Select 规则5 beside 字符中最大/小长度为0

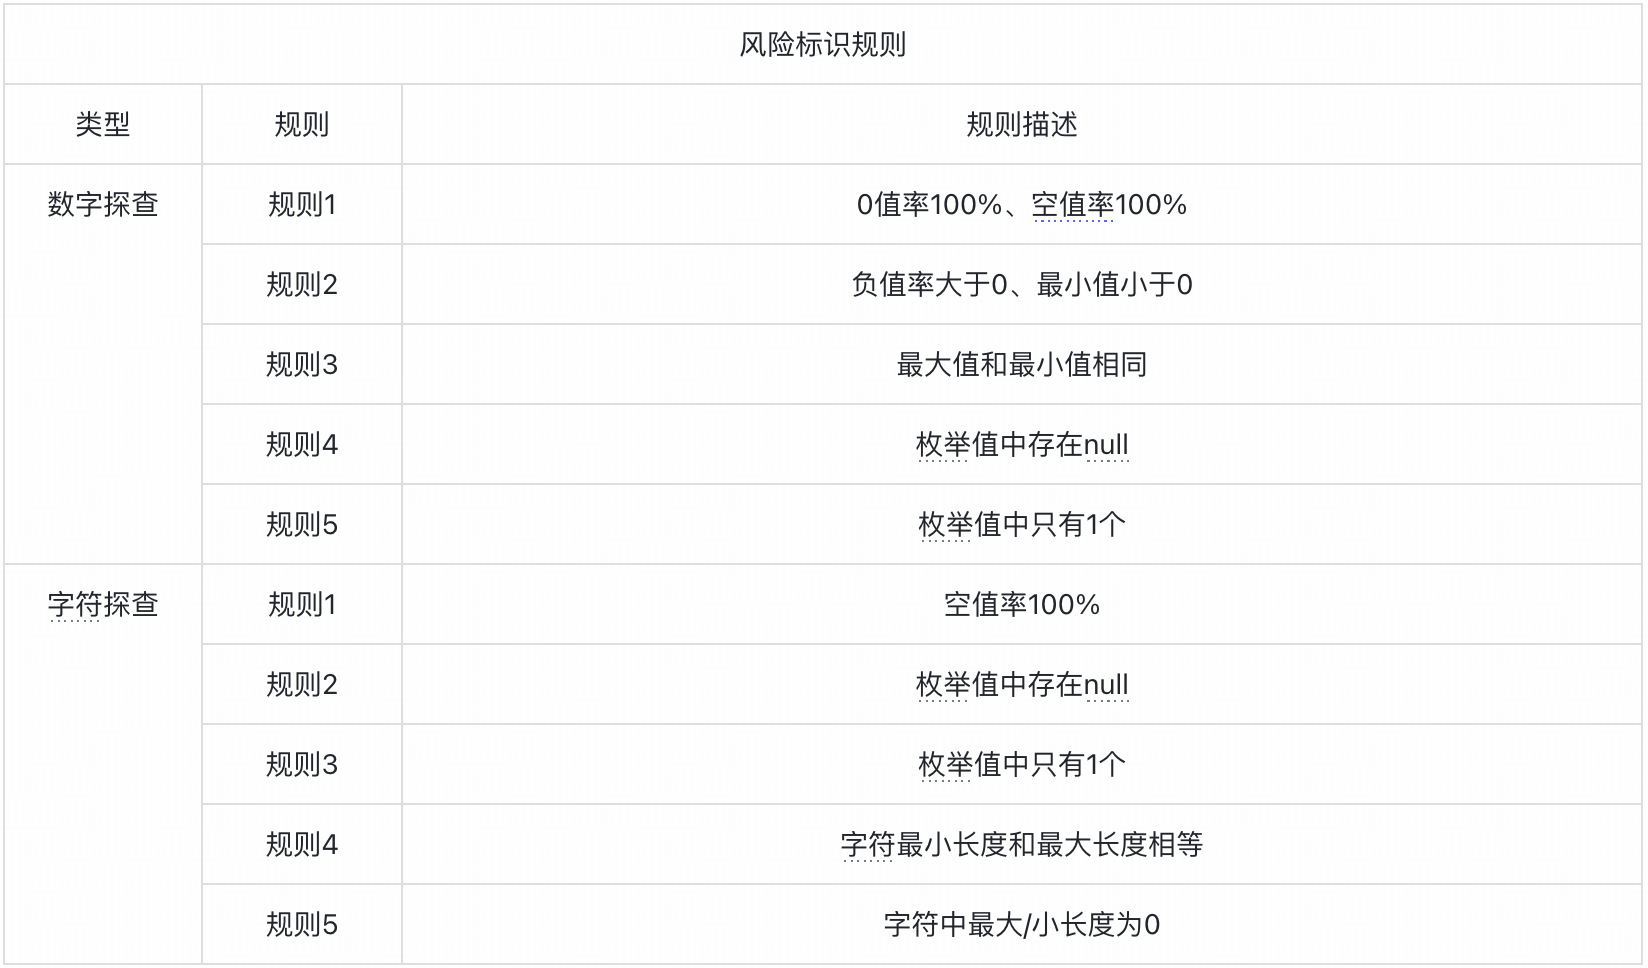(x=301, y=925)
